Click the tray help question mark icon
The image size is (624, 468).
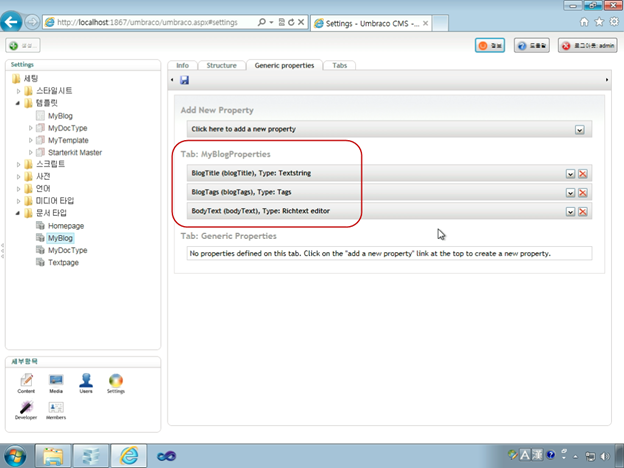point(551,454)
